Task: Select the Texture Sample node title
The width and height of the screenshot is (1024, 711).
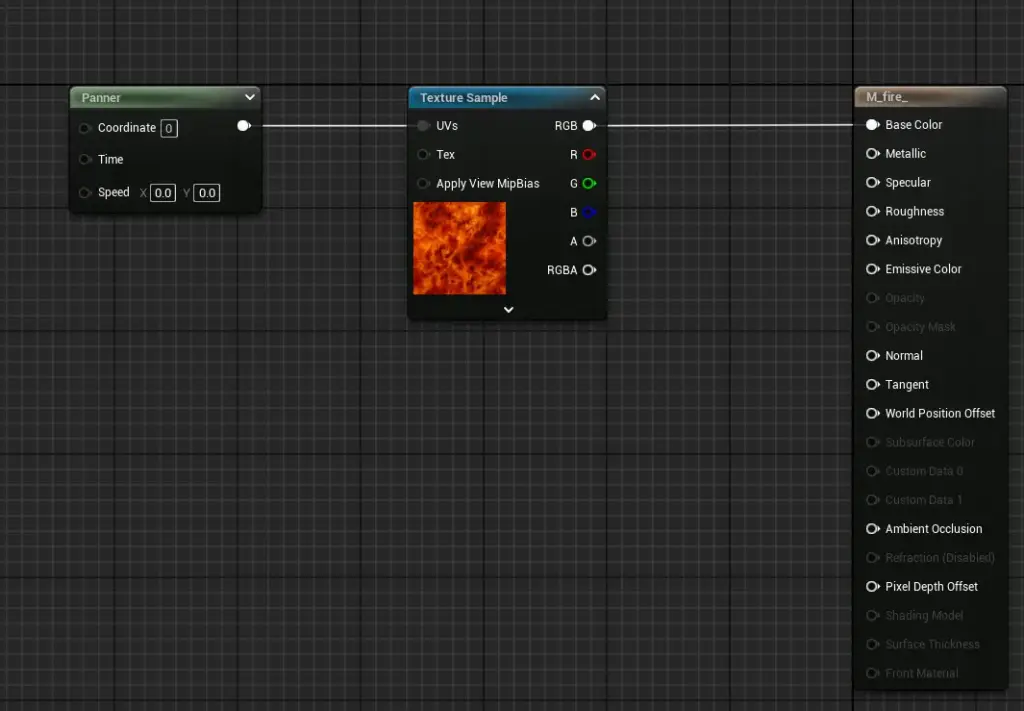Action: tap(464, 98)
